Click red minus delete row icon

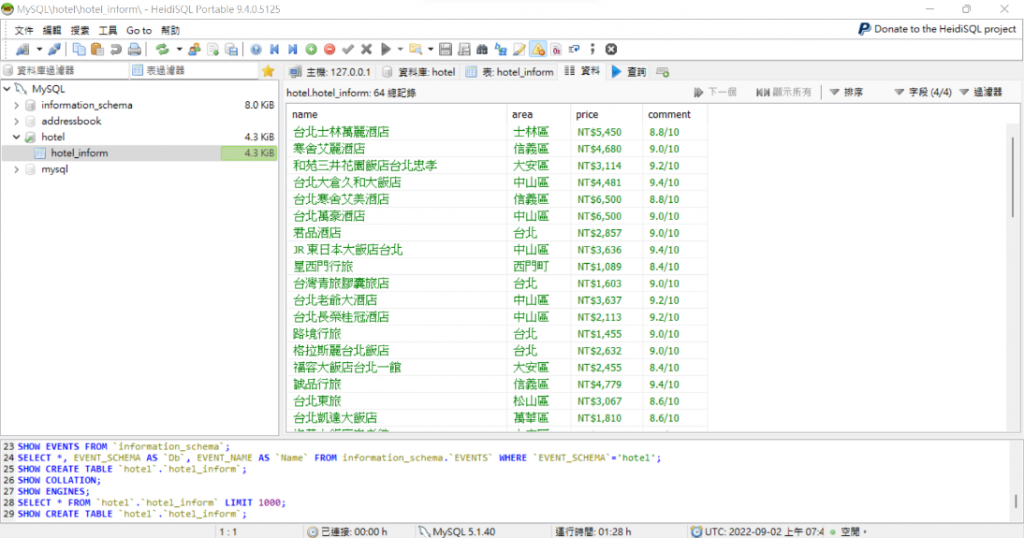click(x=329, y=50)
